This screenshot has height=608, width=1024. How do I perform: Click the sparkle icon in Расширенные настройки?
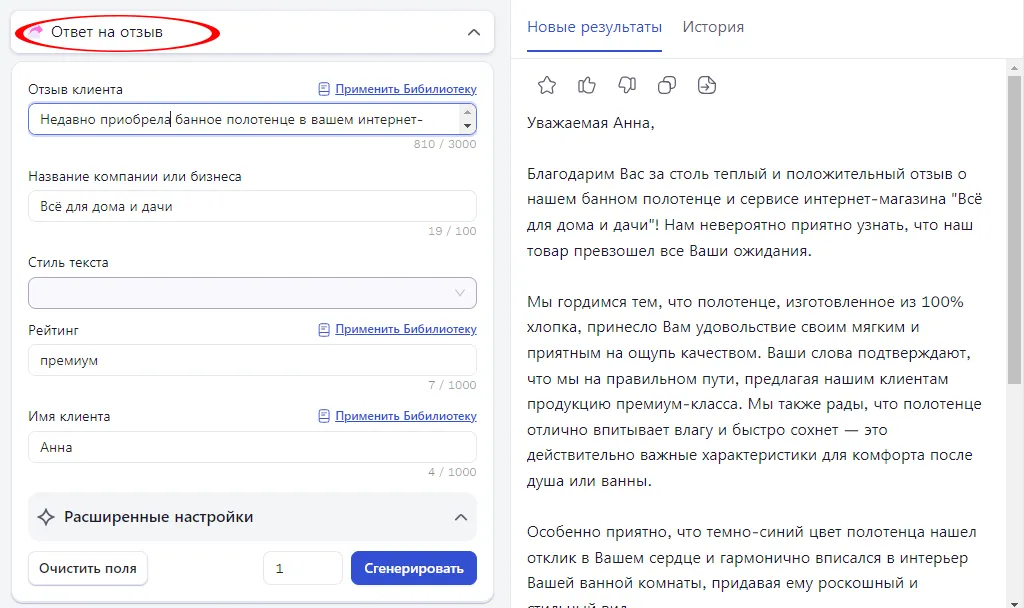44,517
